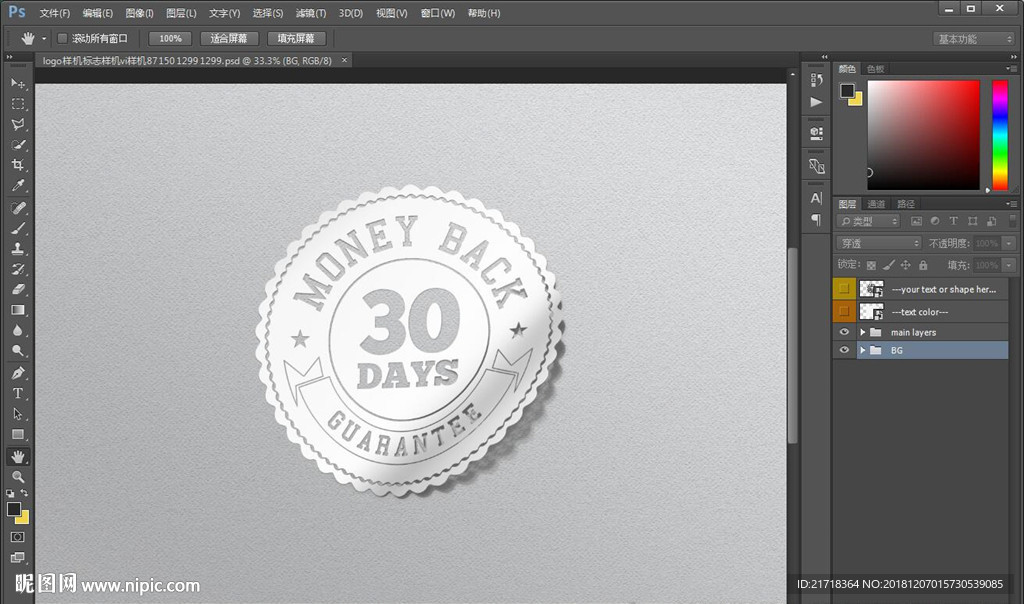Pick the Zoom magnifier tool
The height and width of the screenshot is (604, 1024).
pos(18,477)
